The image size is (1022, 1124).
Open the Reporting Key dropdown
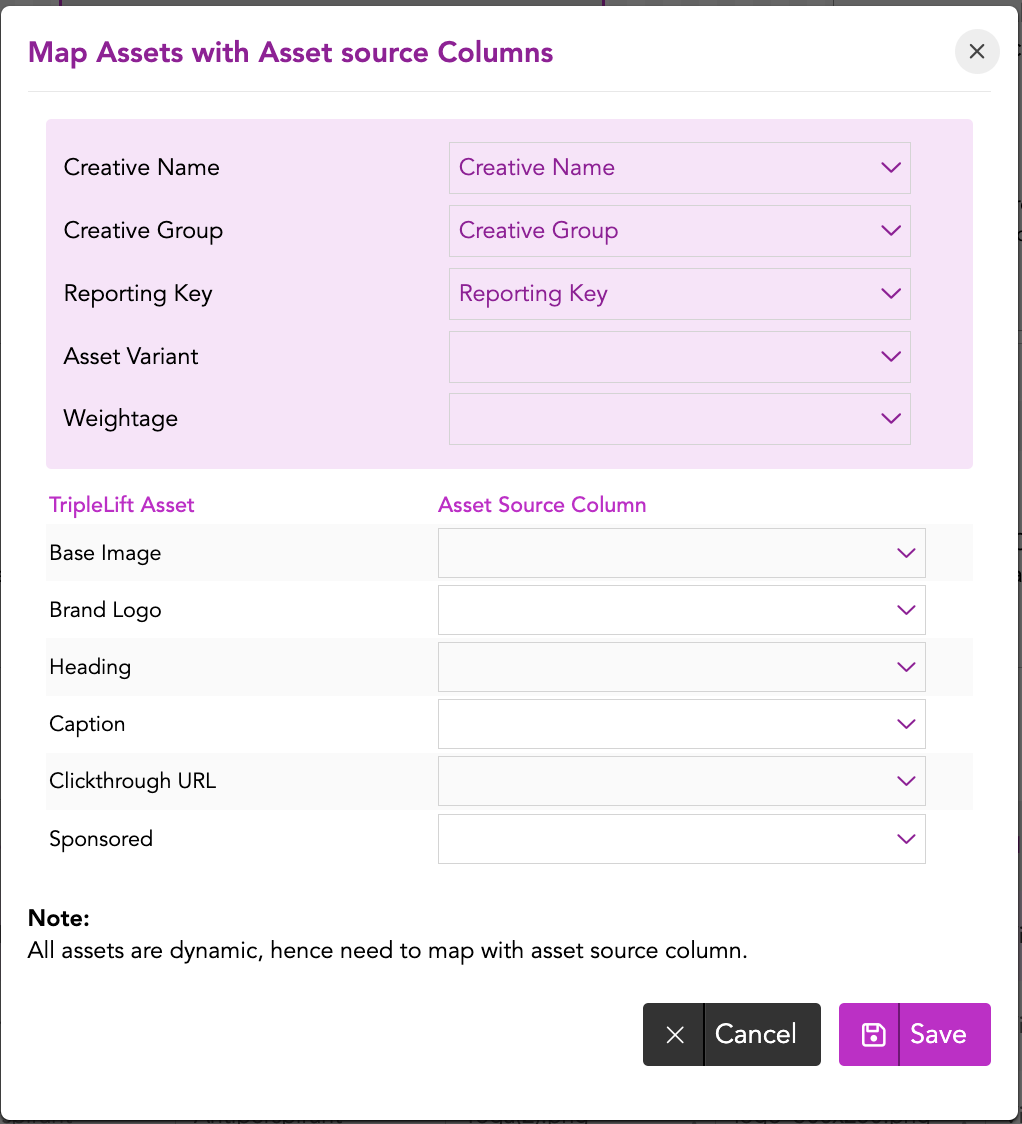click(679, 294)
